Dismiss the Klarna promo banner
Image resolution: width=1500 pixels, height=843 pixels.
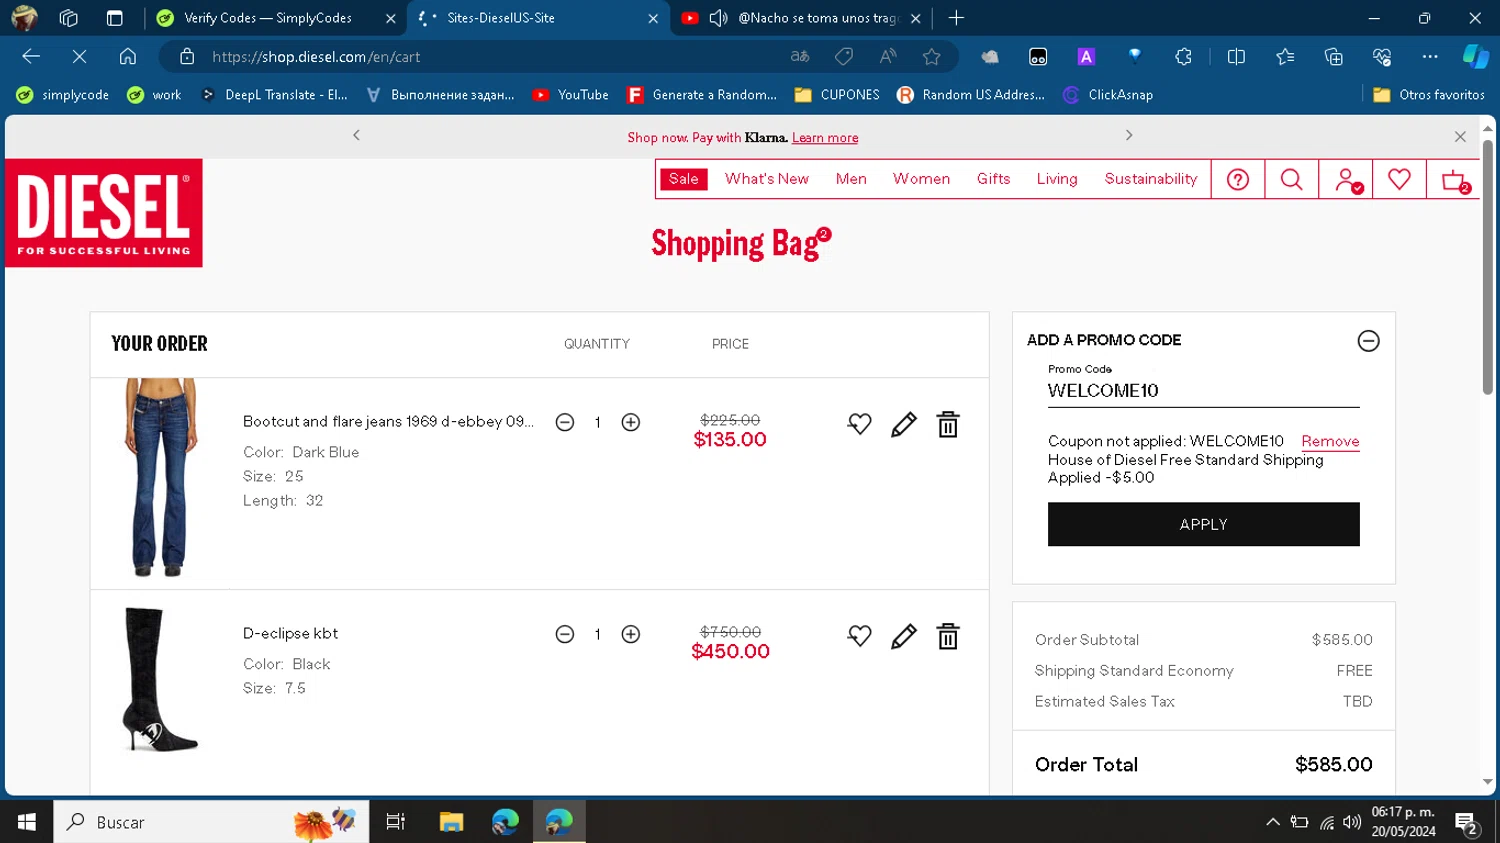1460,137
